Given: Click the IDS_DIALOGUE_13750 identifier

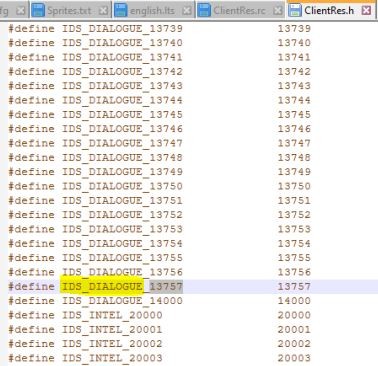Looking at the screenshot, I should click(x=122, y=186).
